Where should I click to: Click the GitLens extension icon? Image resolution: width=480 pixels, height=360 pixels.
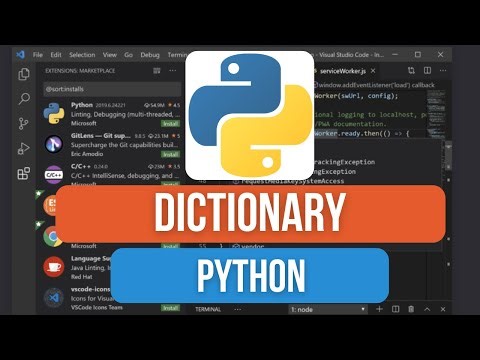(54, 144)
